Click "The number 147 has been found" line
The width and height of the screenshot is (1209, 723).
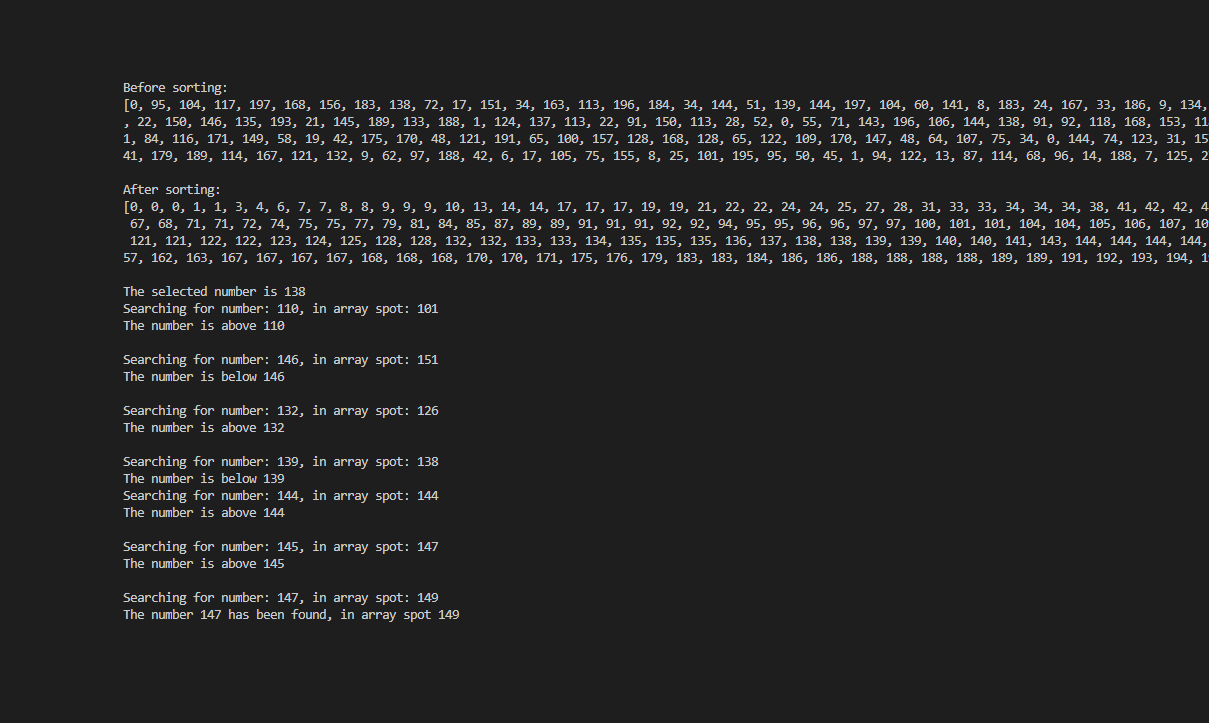291,615
